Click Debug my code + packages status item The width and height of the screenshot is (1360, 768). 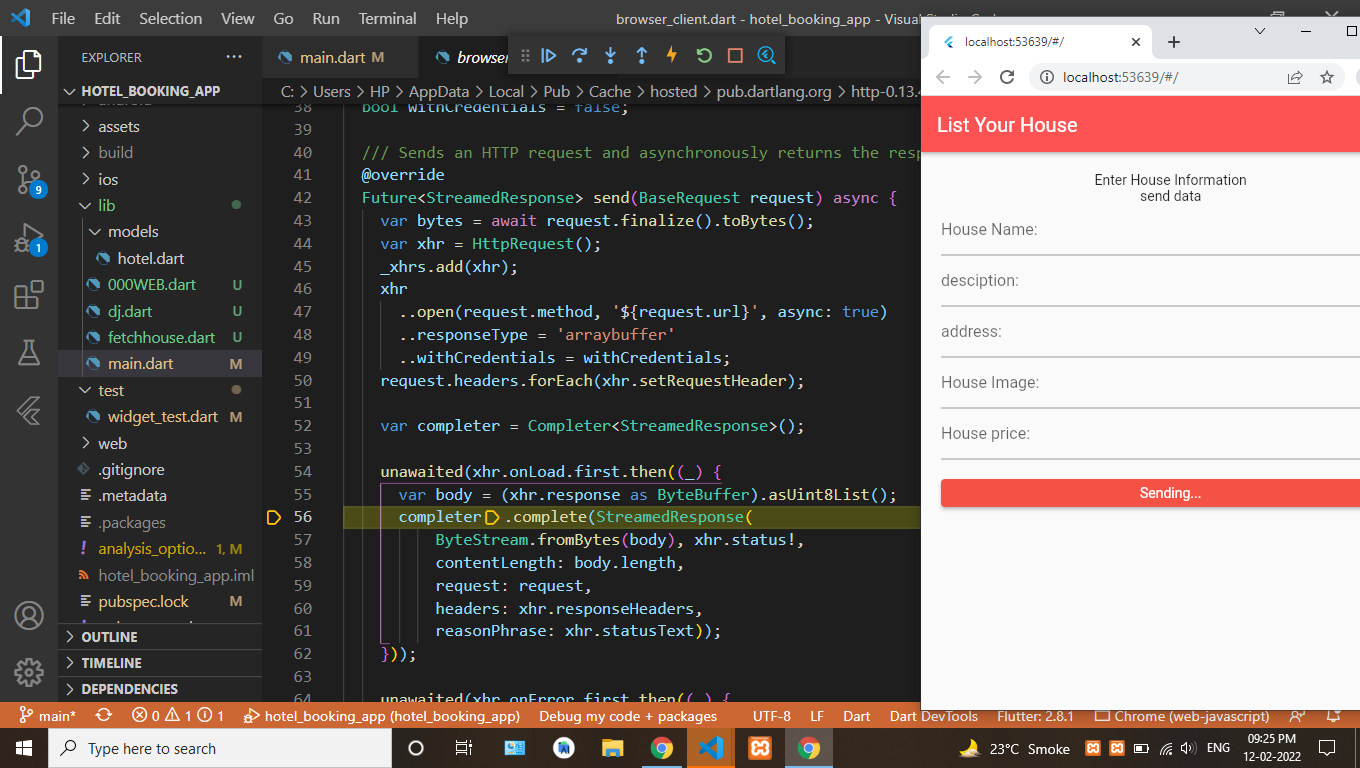point(628,716)
